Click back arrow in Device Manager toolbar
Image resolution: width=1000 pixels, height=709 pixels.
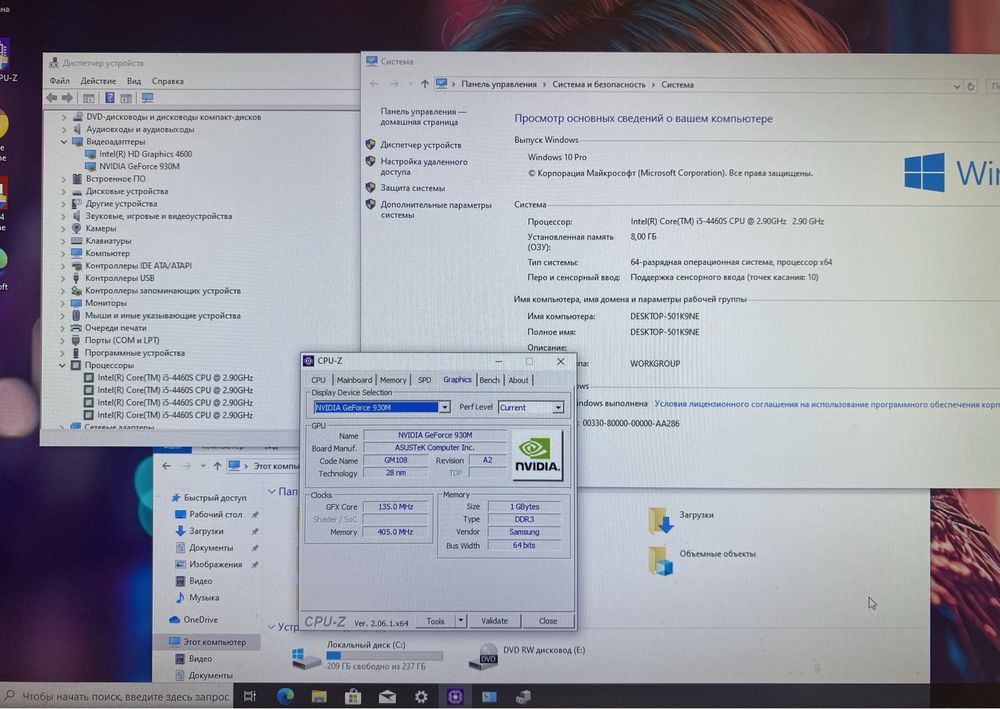point(52,98)
